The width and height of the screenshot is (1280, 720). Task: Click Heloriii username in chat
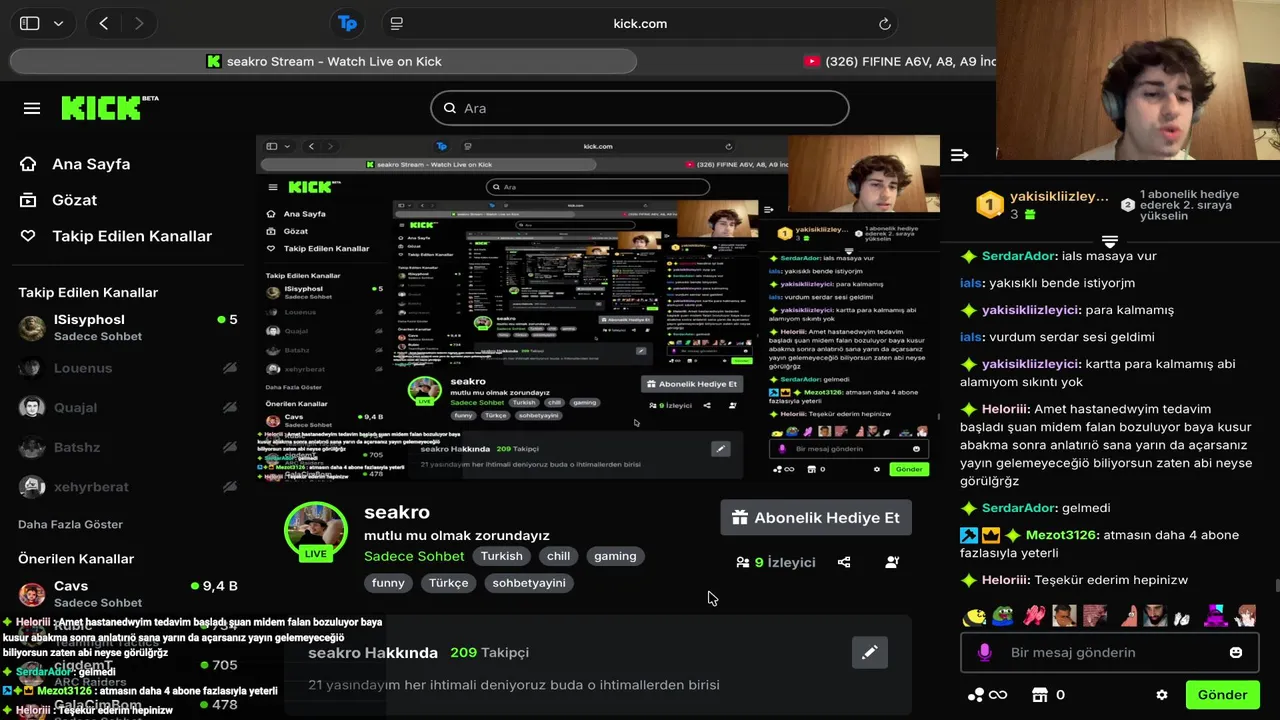1005,580
